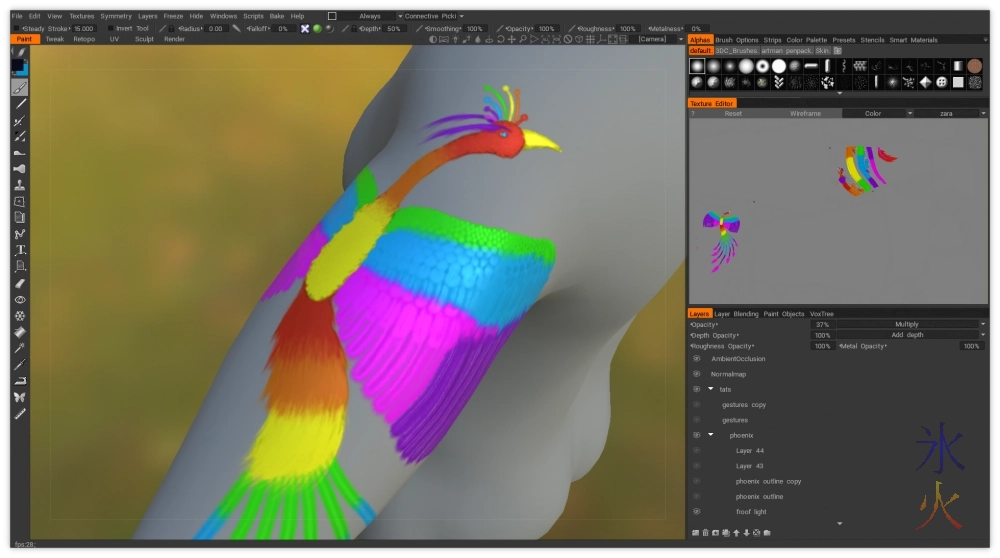Select the text tool in left toolbar
Screen dimensions: 1000x558
point(20,250)
